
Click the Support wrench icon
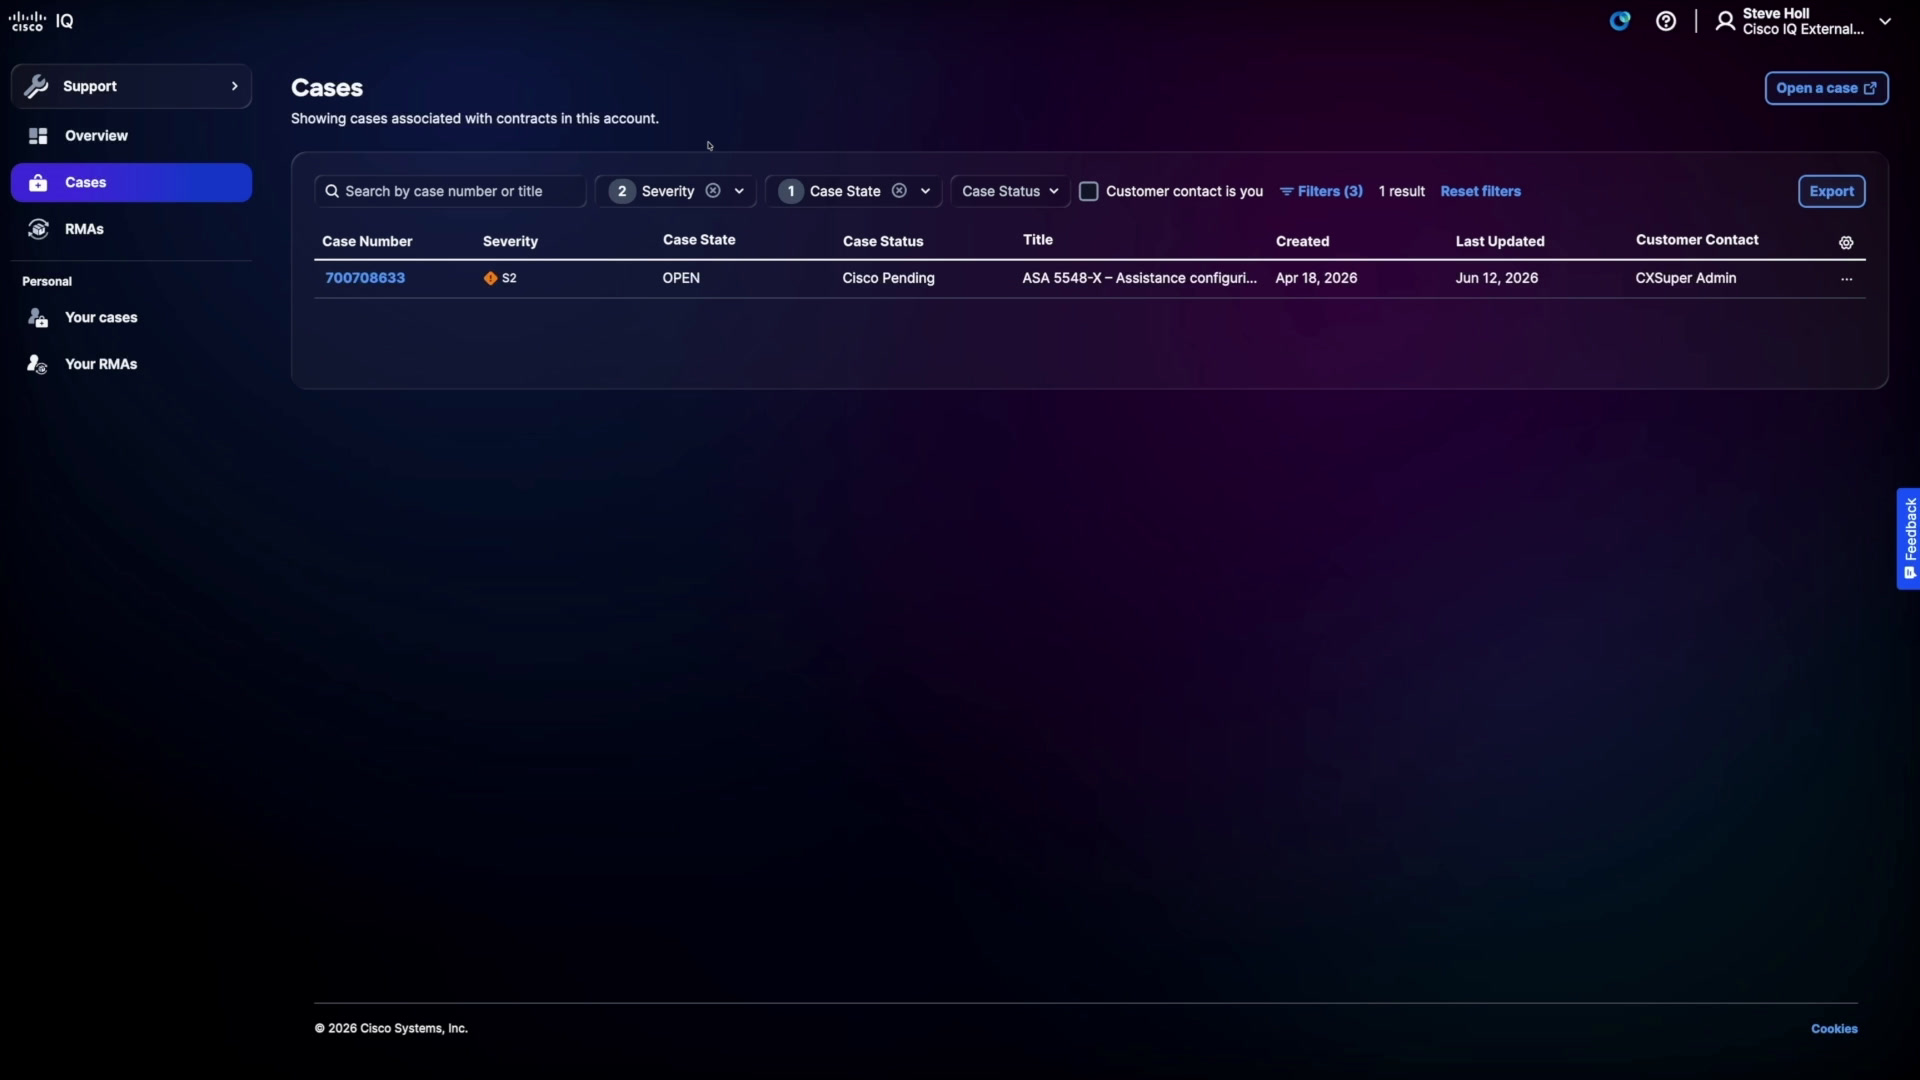point(37,87)
